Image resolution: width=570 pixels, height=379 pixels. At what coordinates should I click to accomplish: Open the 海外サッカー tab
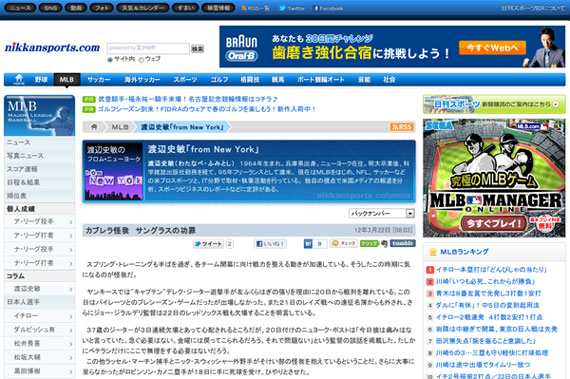click(142, 80)
